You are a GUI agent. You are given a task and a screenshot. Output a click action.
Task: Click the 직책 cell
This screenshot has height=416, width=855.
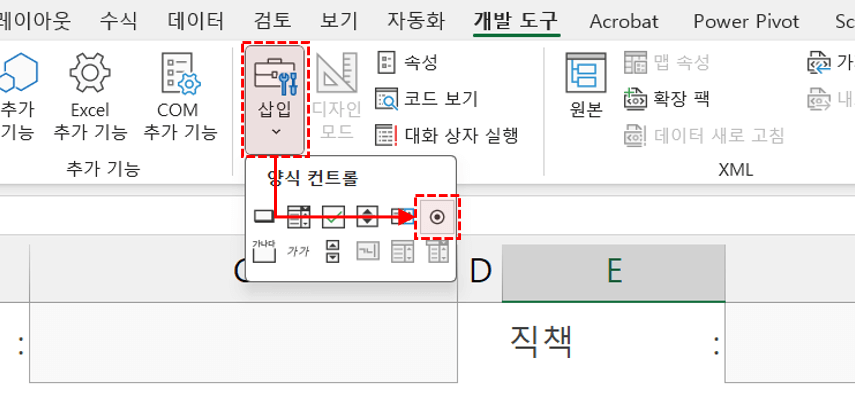tap(613, 342)
